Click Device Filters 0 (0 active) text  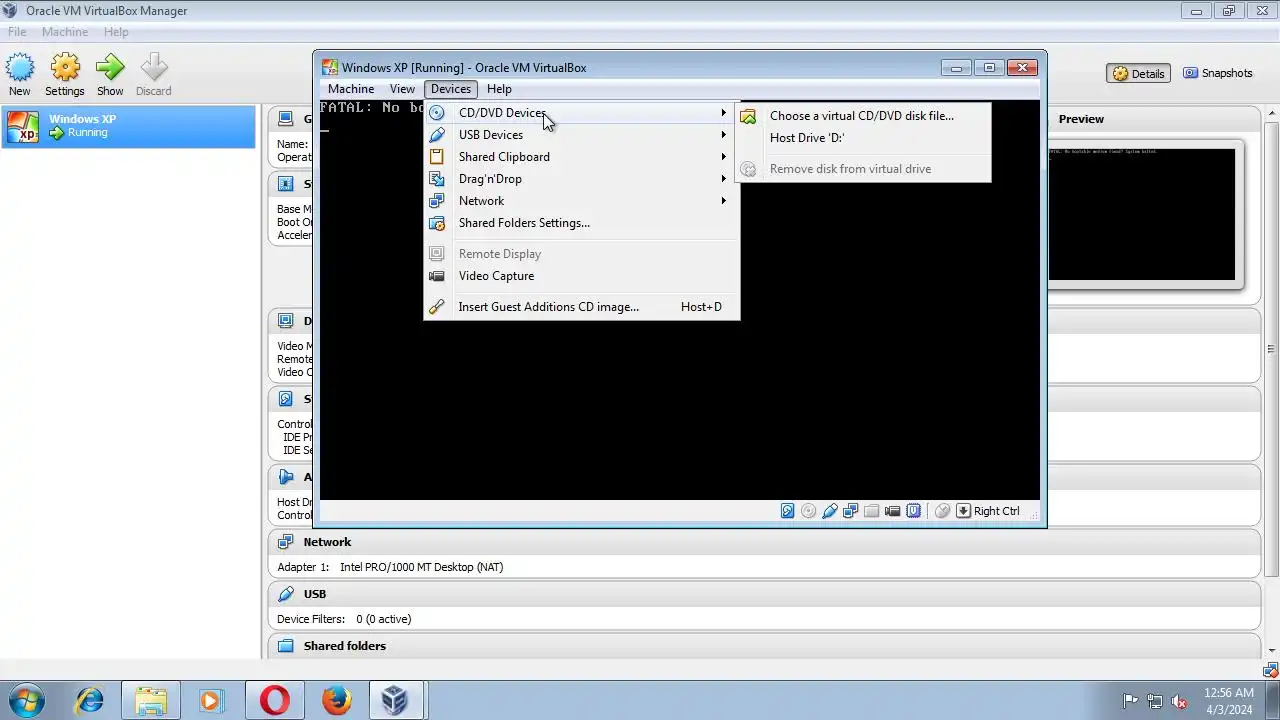[344, 619]
